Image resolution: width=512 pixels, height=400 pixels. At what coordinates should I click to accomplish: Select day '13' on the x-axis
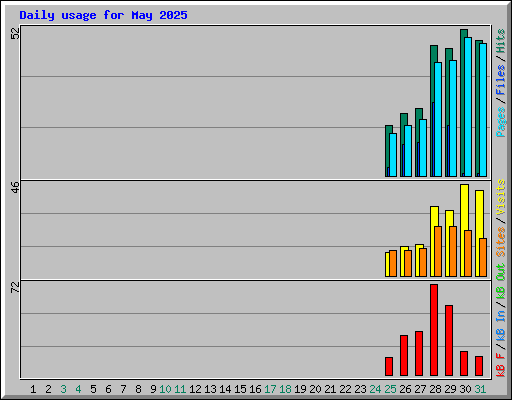click(x=210, y=389)
